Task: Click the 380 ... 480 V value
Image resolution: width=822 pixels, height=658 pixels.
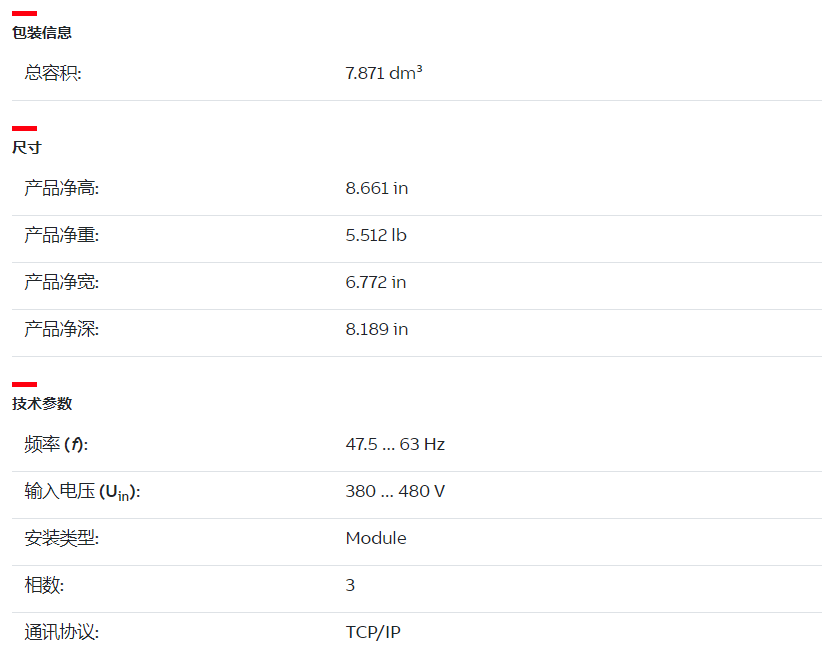Action: (x=395, y=491)
